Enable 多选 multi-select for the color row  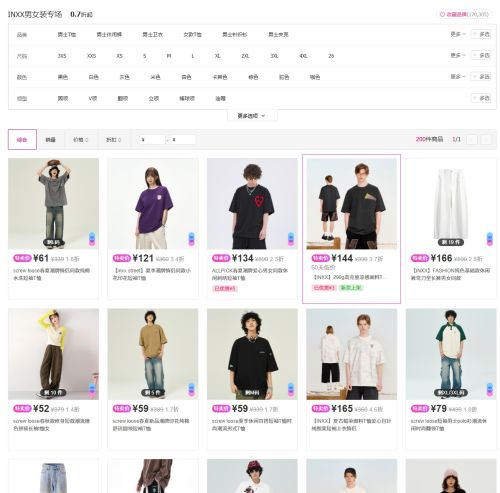(481, 77)
